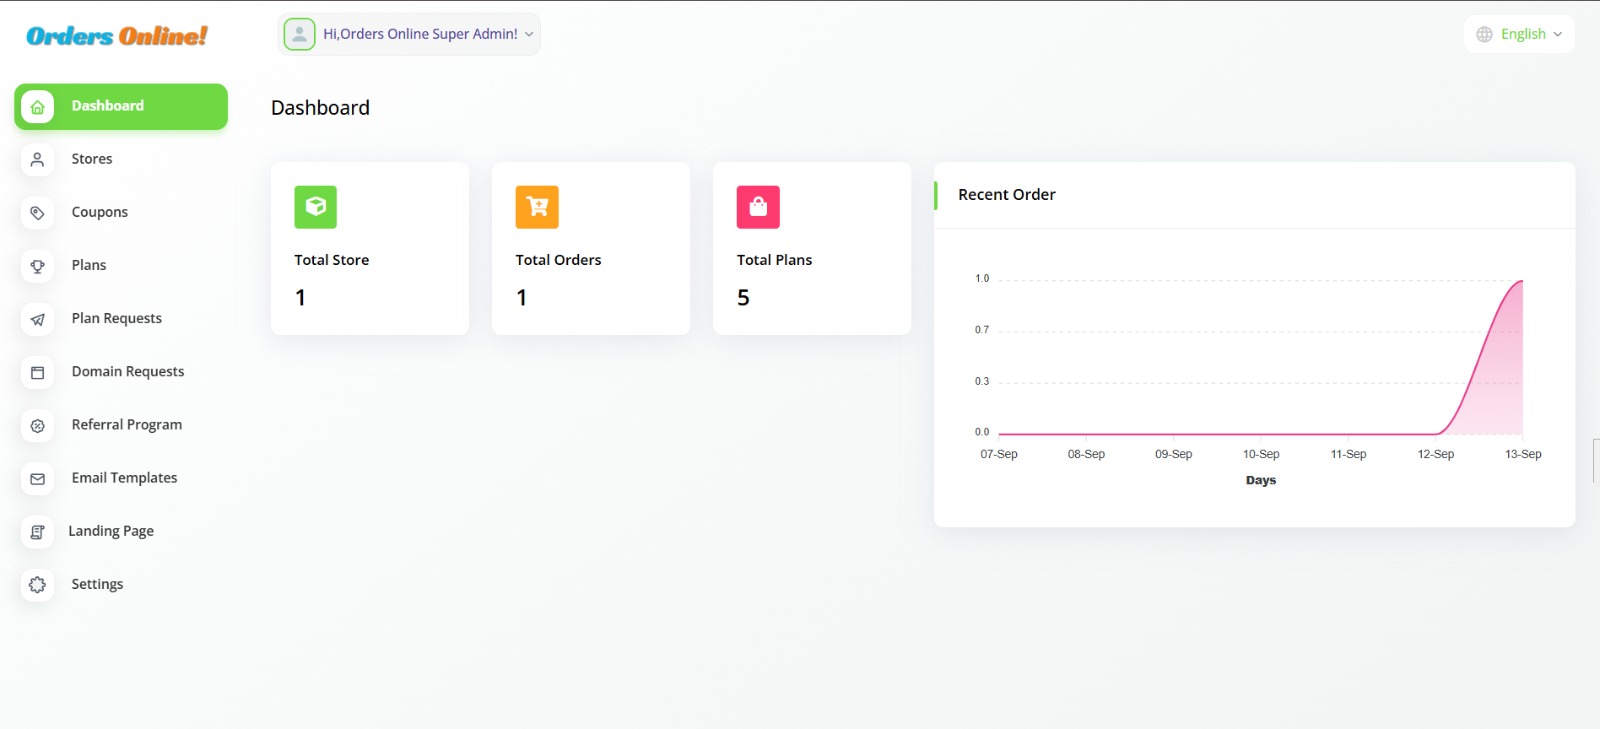Click the Stores person icon in sidebar
The width and height of the screenshot is (1600, 729).
[x=37, y=159]
